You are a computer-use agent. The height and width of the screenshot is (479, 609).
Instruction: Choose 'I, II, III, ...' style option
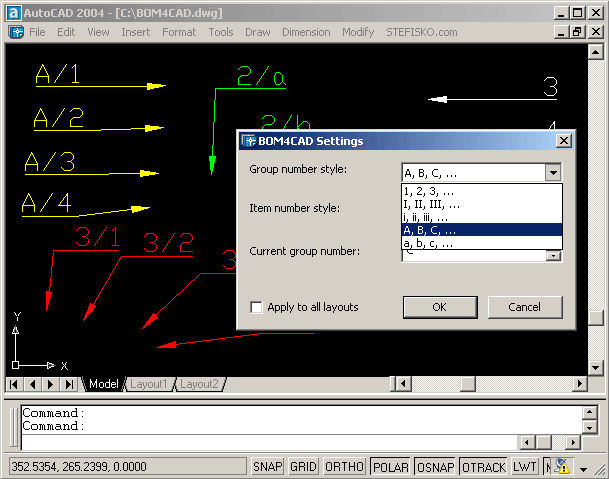482,204
